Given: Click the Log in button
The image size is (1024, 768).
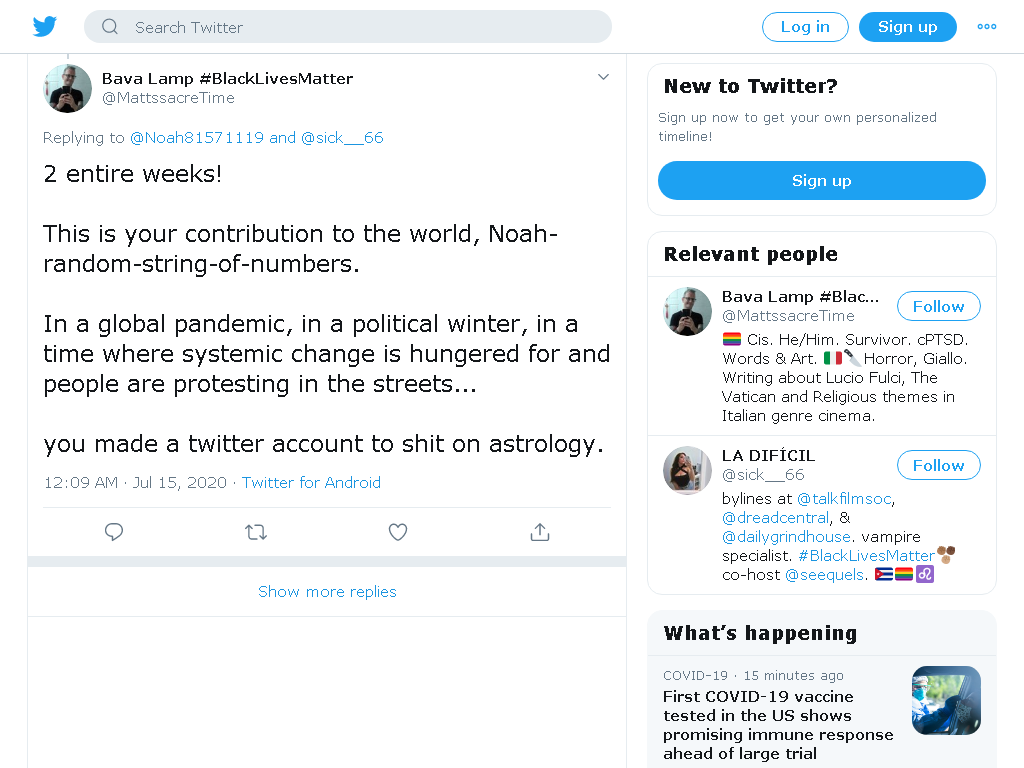Looking at the screenshot, I should pos(805,27).
